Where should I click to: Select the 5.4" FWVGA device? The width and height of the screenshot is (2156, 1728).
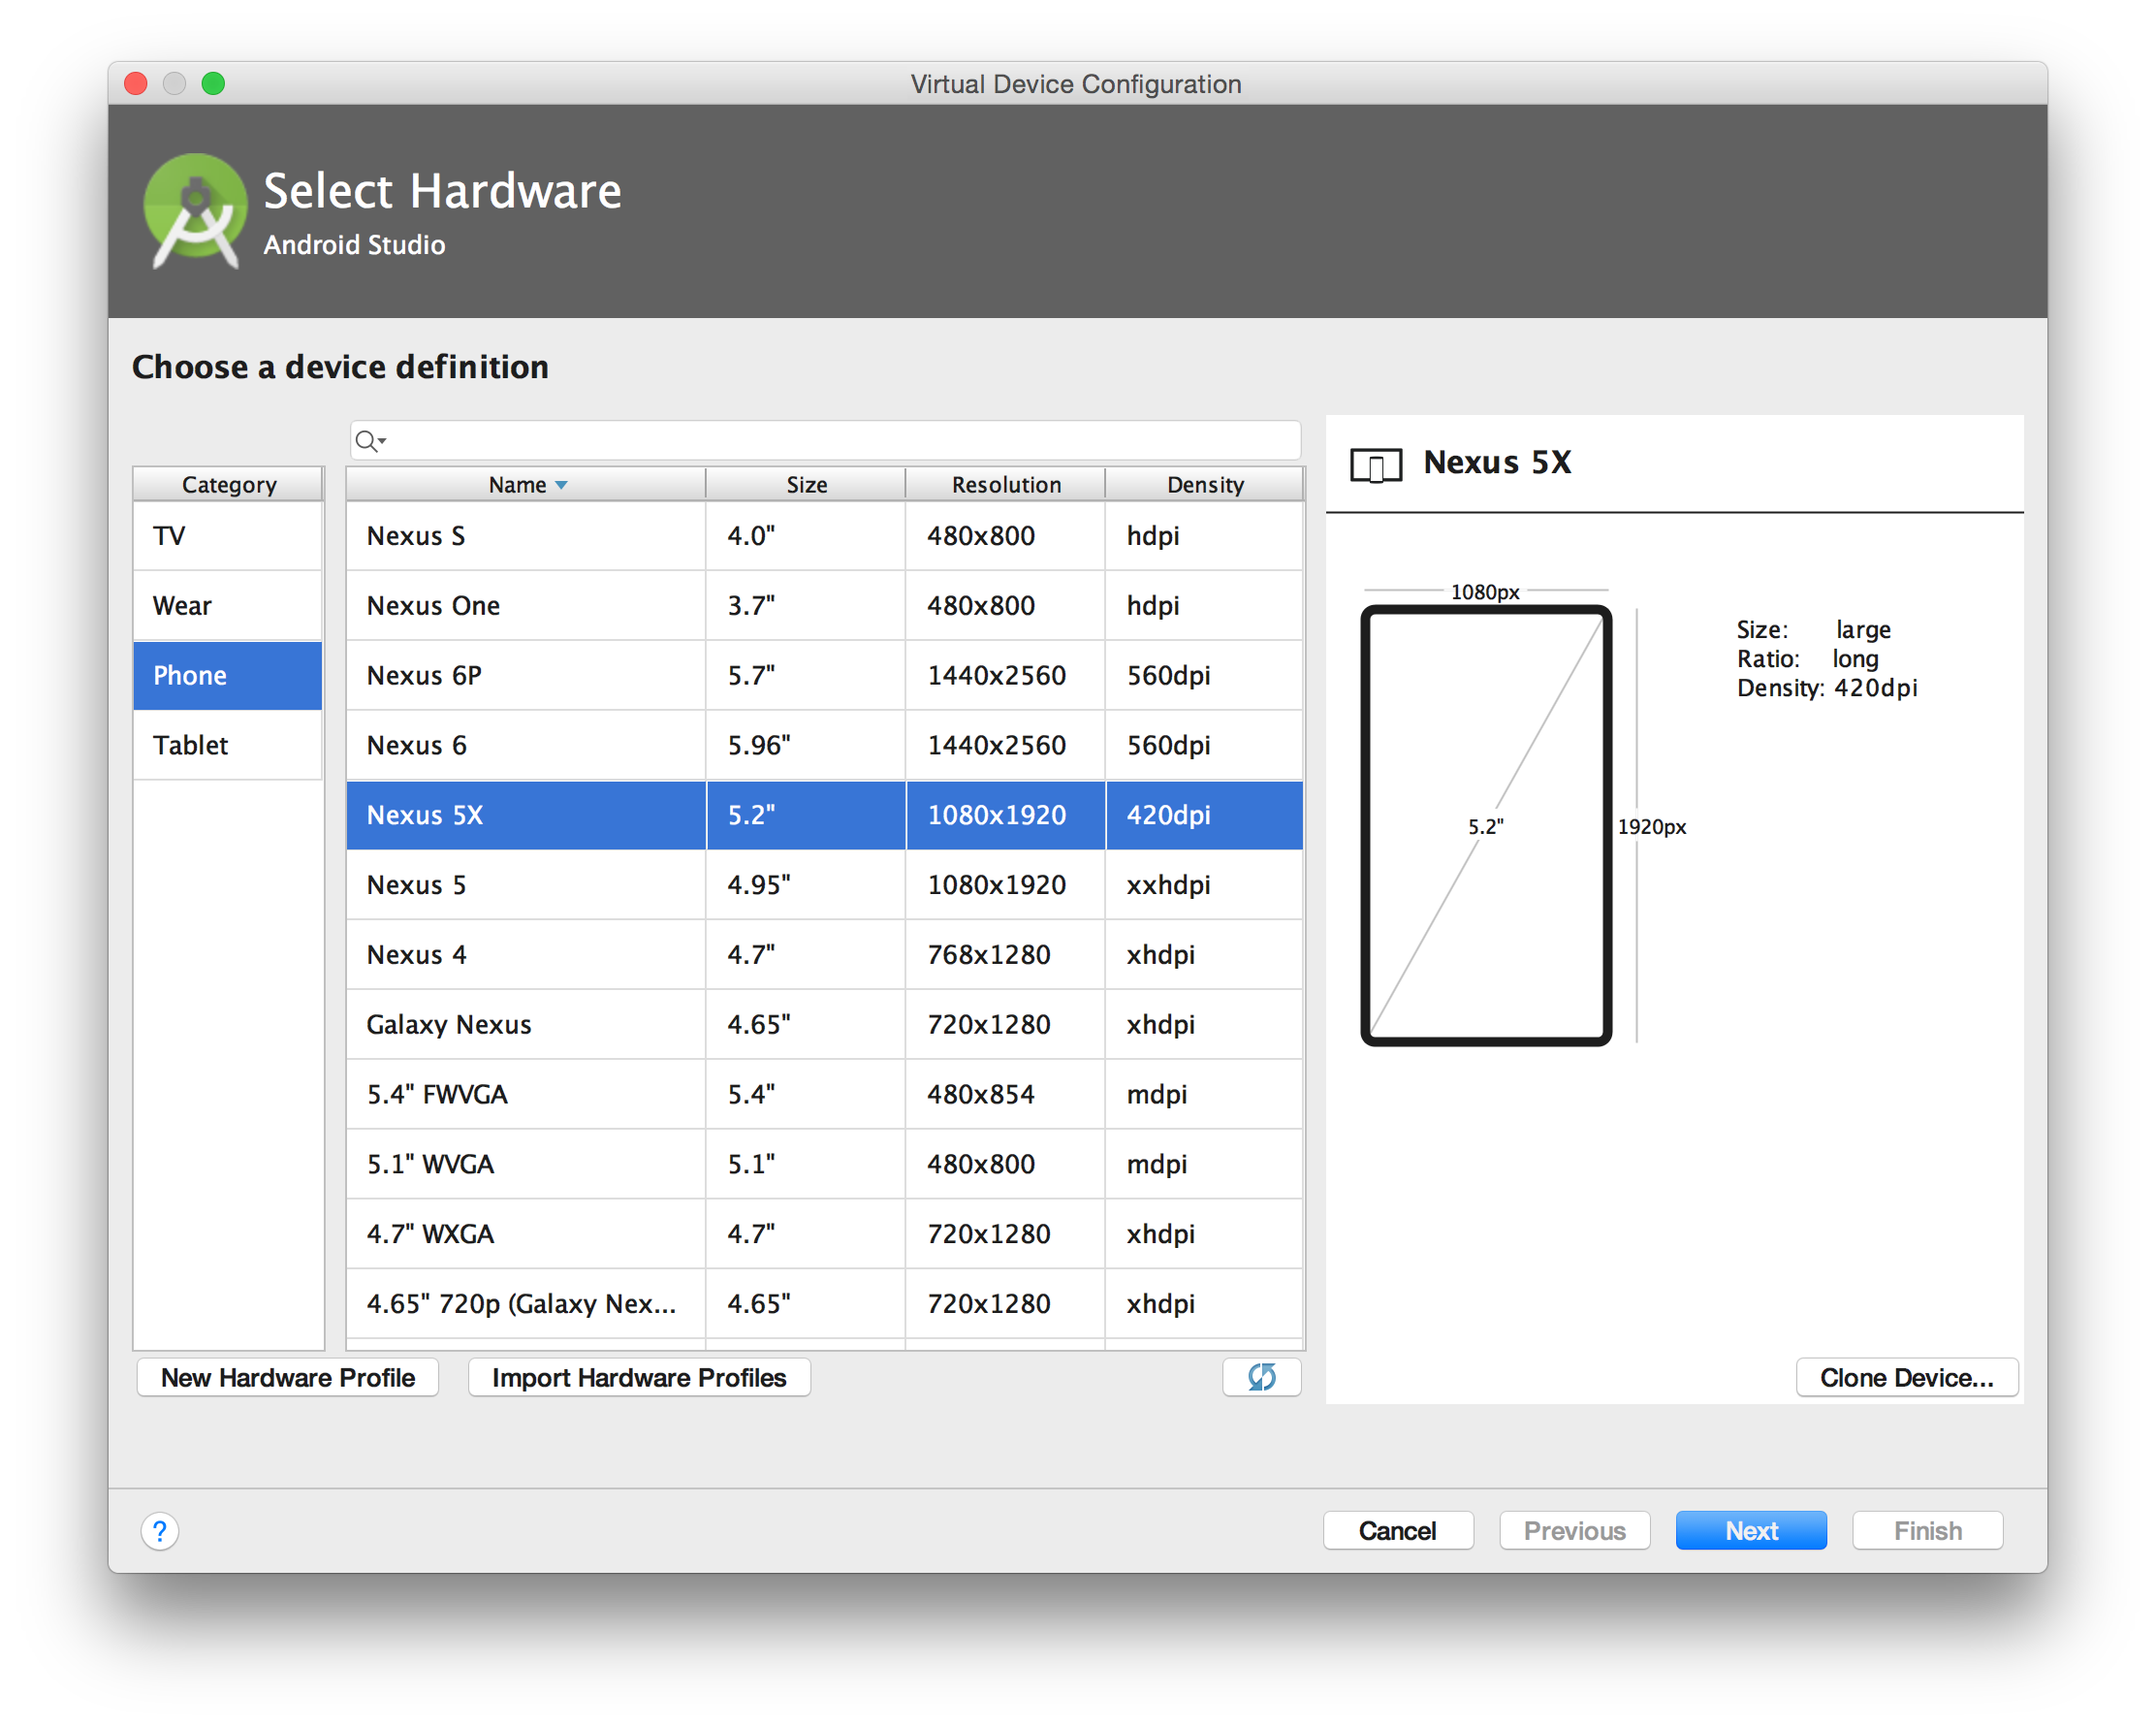click(825, 1095)
